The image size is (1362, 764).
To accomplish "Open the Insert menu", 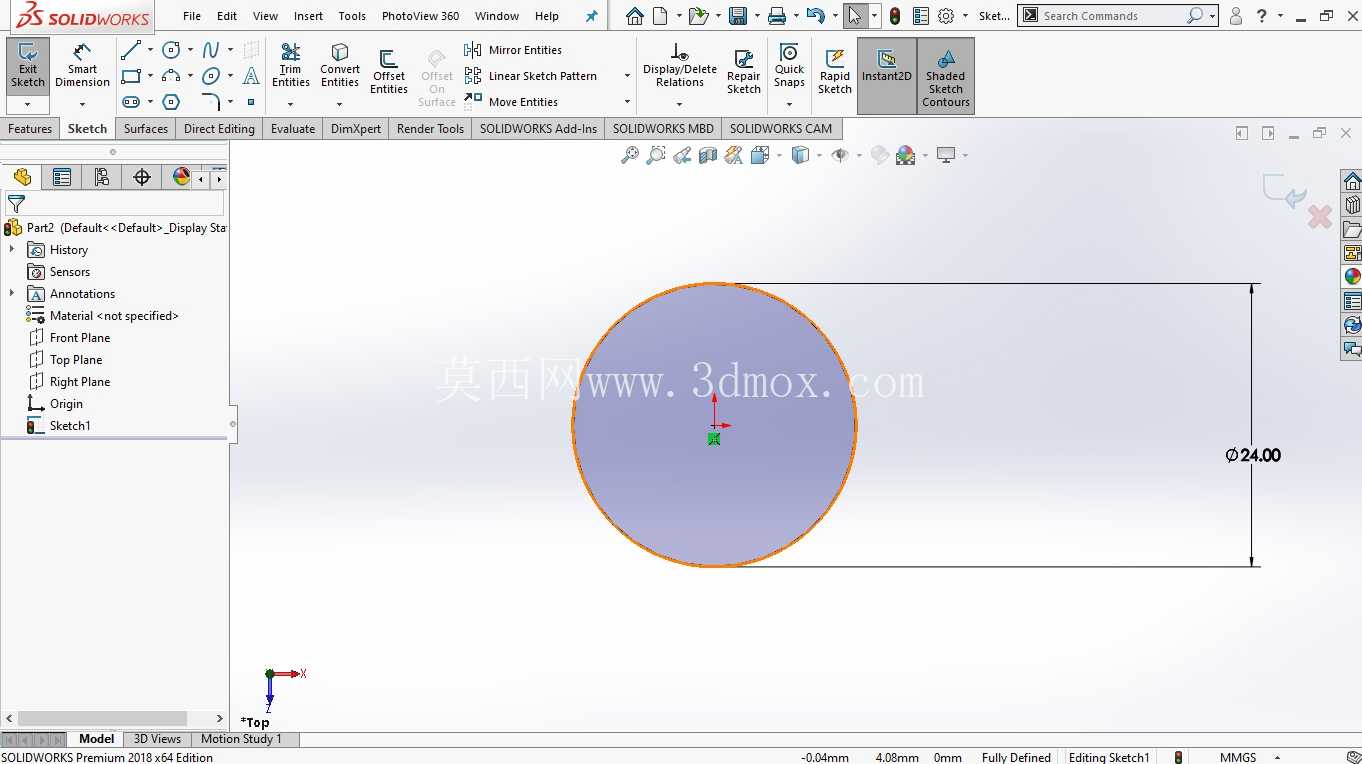I will pos(308,16).
